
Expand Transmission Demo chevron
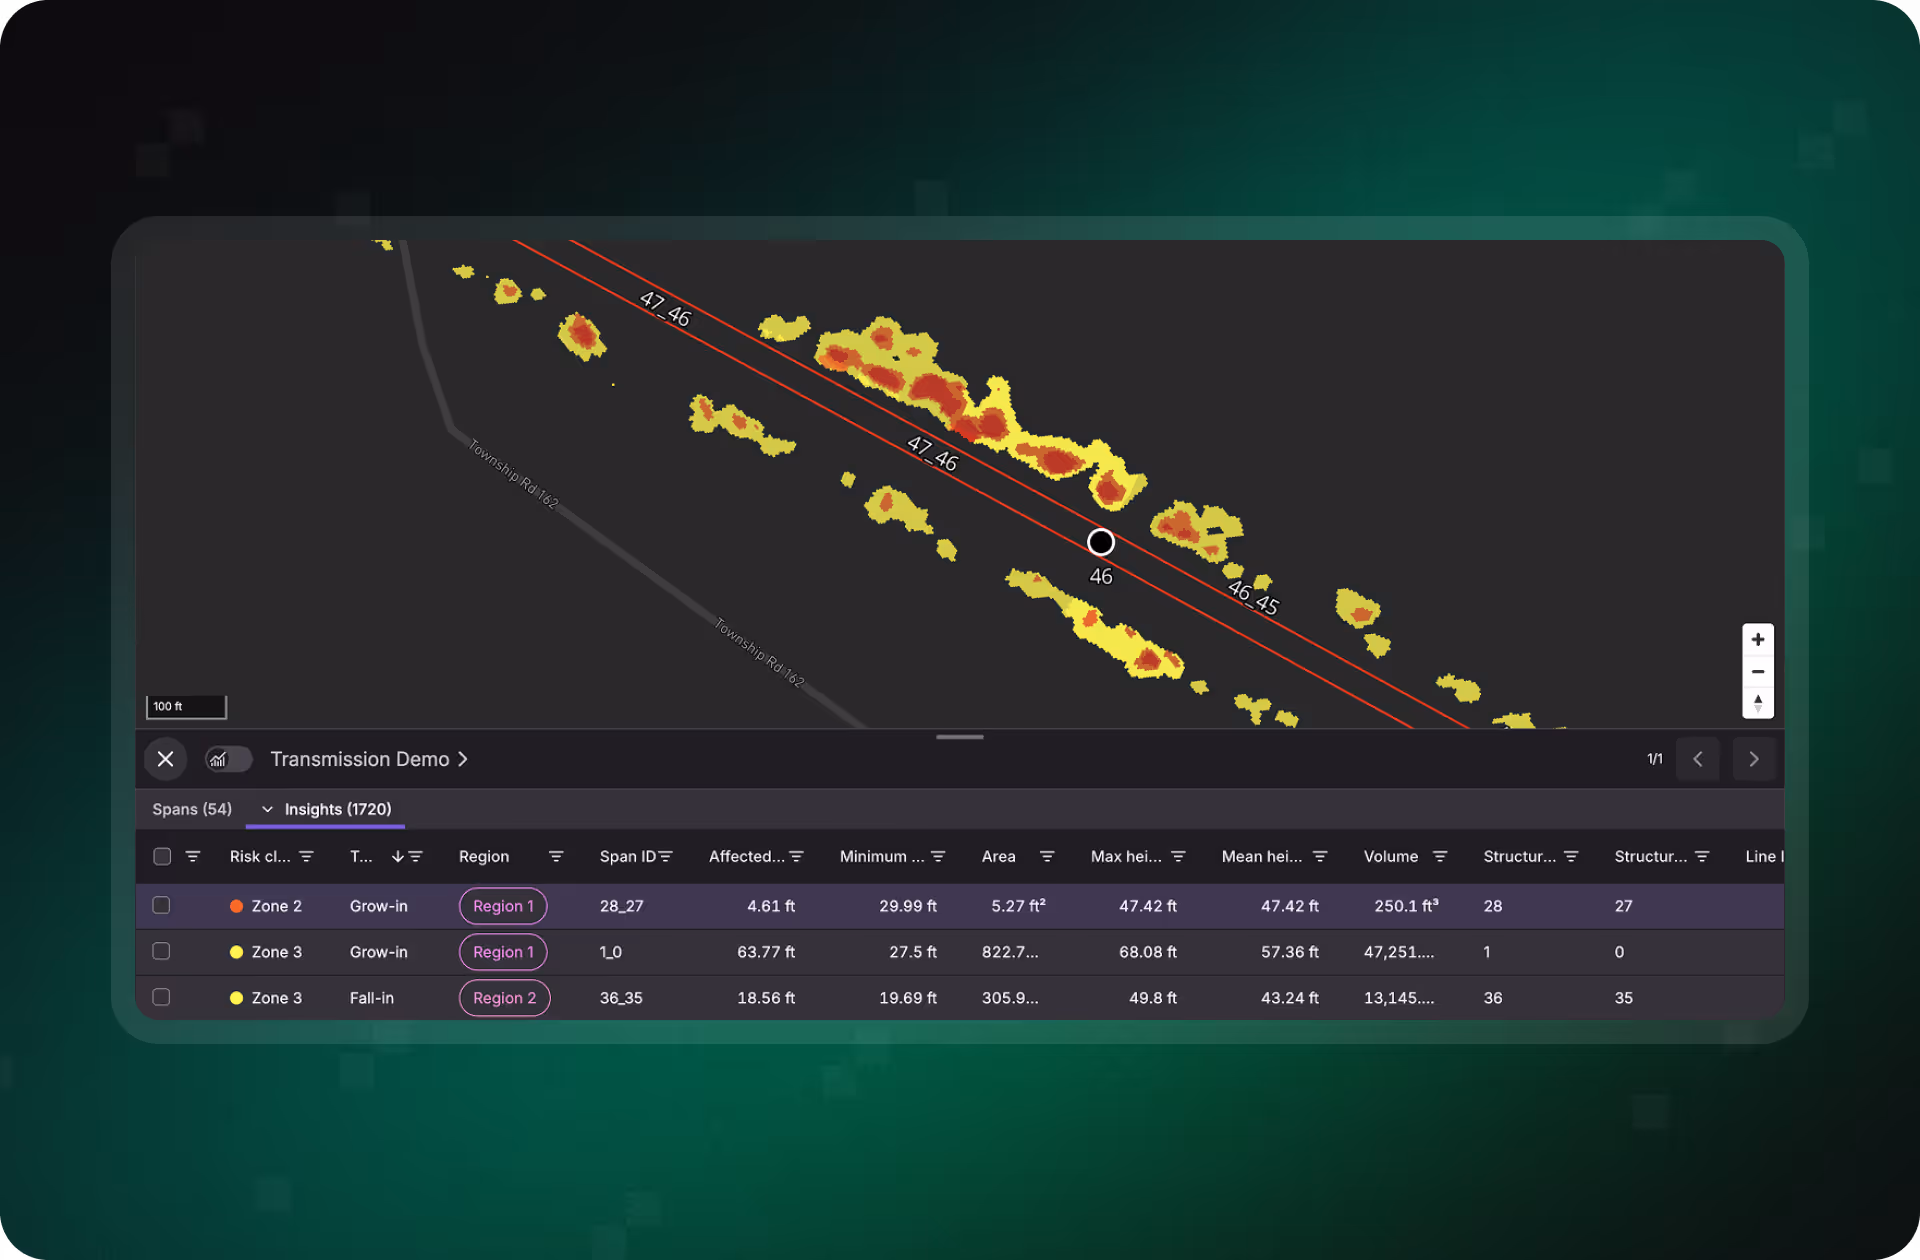point(463,759)
